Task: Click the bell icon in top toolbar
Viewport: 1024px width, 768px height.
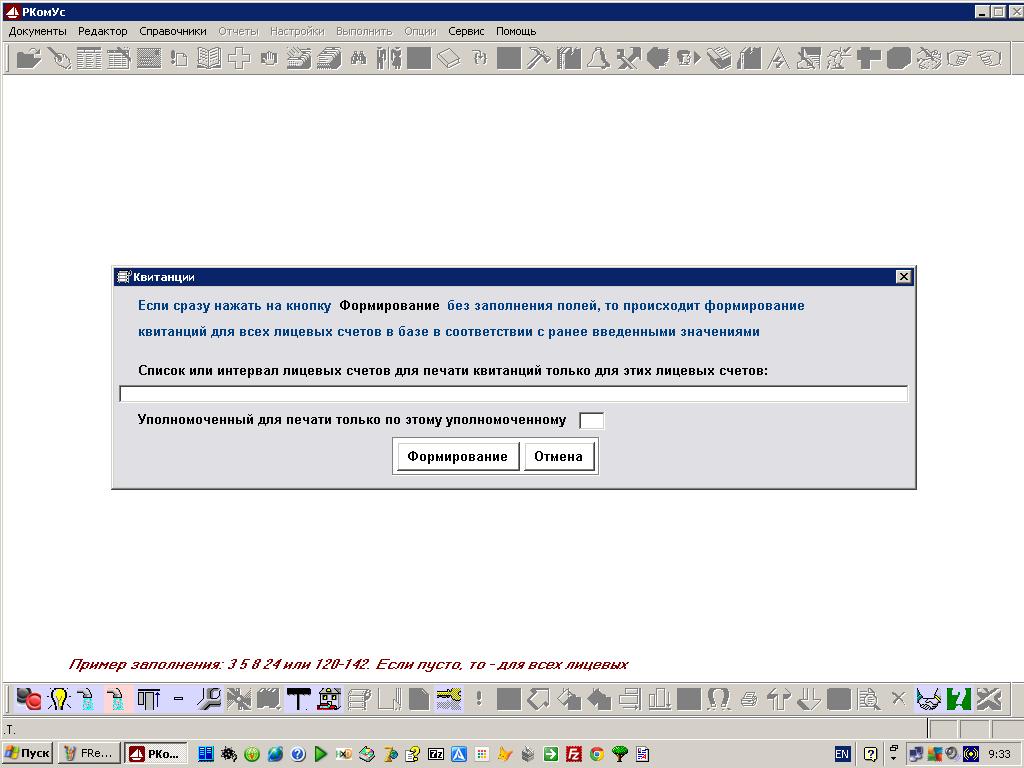Action: click(x=598, y=59)
